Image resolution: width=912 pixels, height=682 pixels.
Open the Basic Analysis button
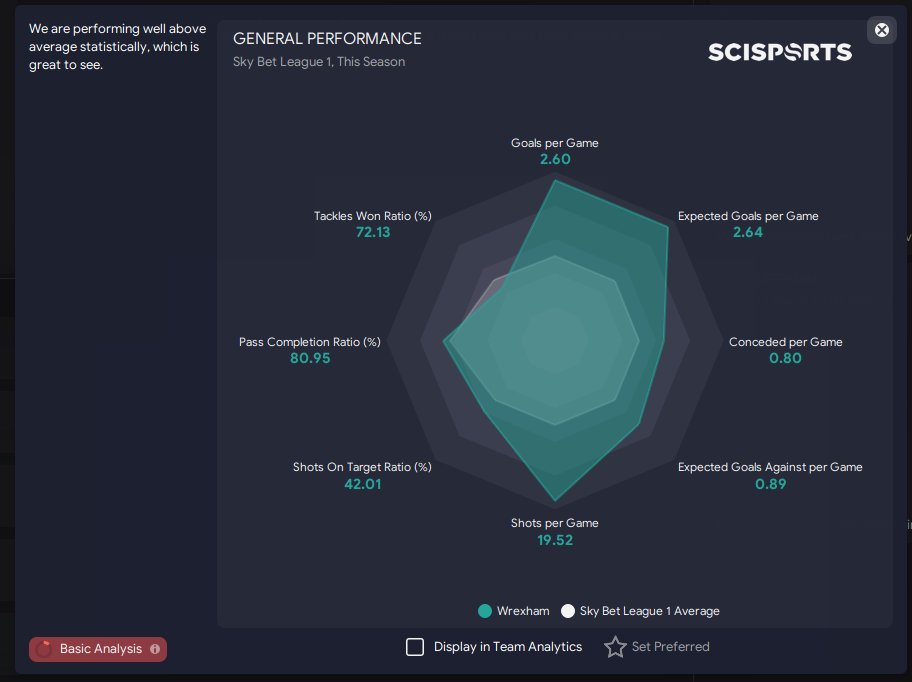click(x=98, y=649)
